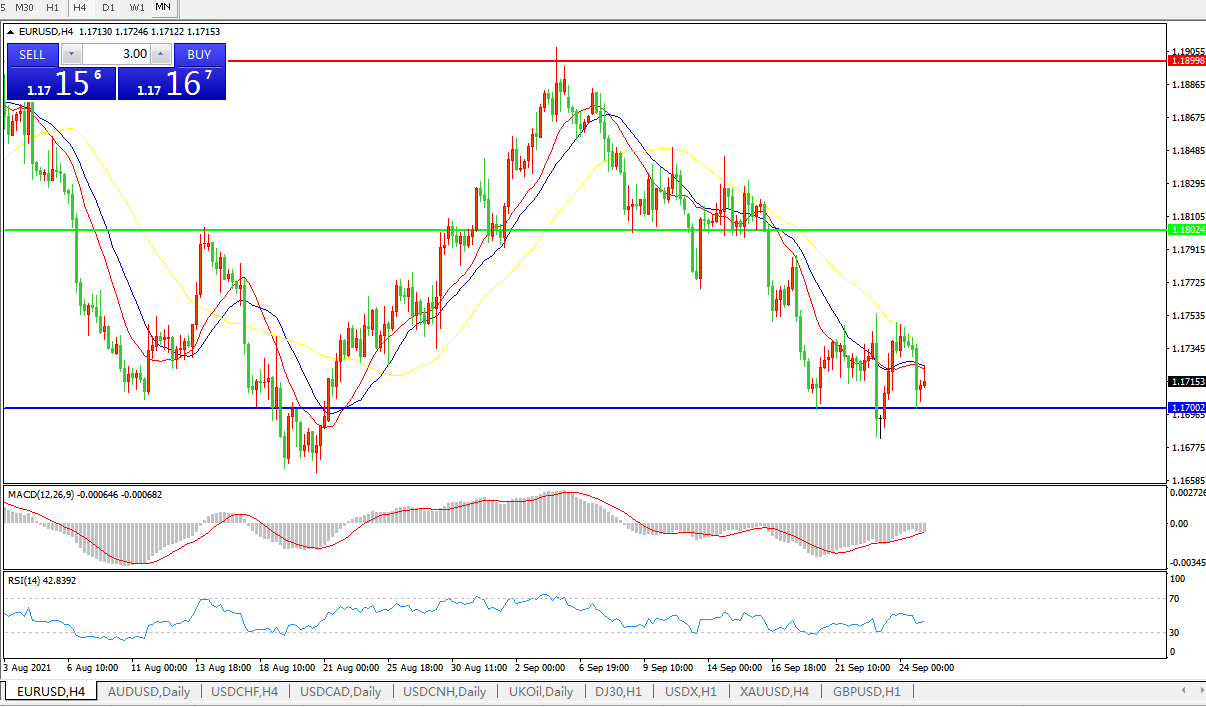Image resolution: width=1206 pixels, height=707 pixels.
Task: Open the AUDUSD,Daily chart tab
Action: 148,691
